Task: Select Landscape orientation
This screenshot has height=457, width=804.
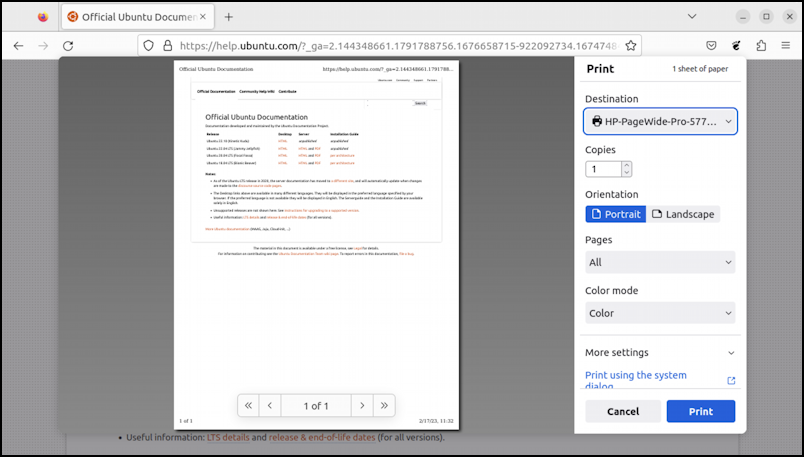Action: [x=683, y=214]
